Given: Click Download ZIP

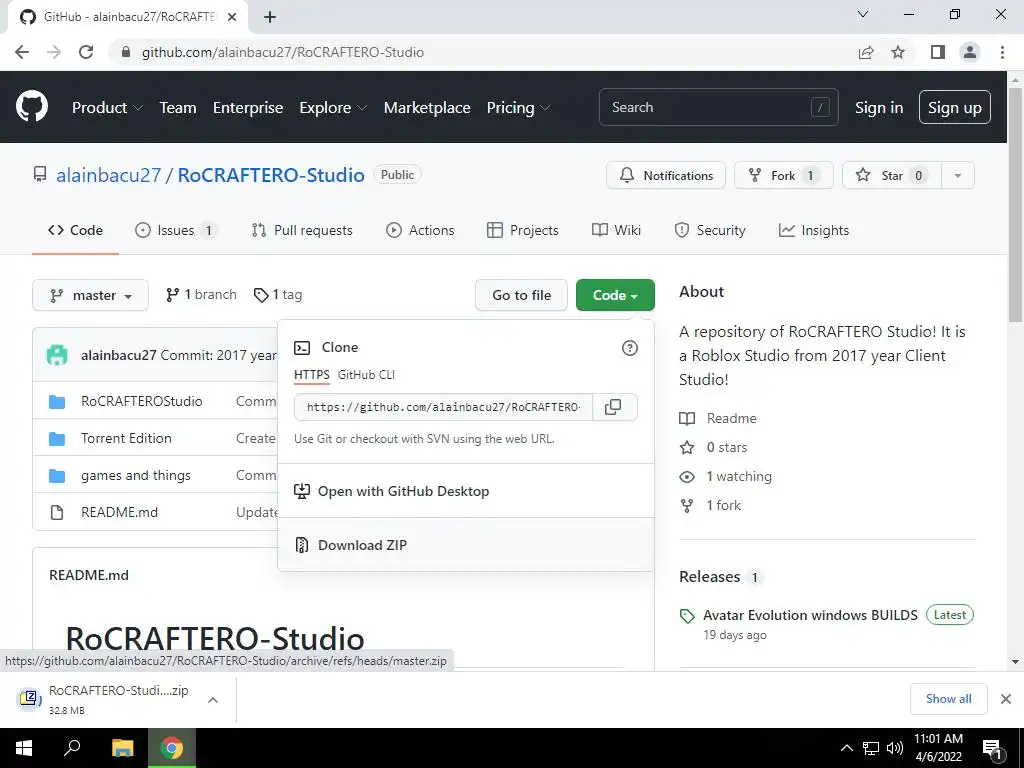Looking at the screenshot, I should click(x=466, y=545).
